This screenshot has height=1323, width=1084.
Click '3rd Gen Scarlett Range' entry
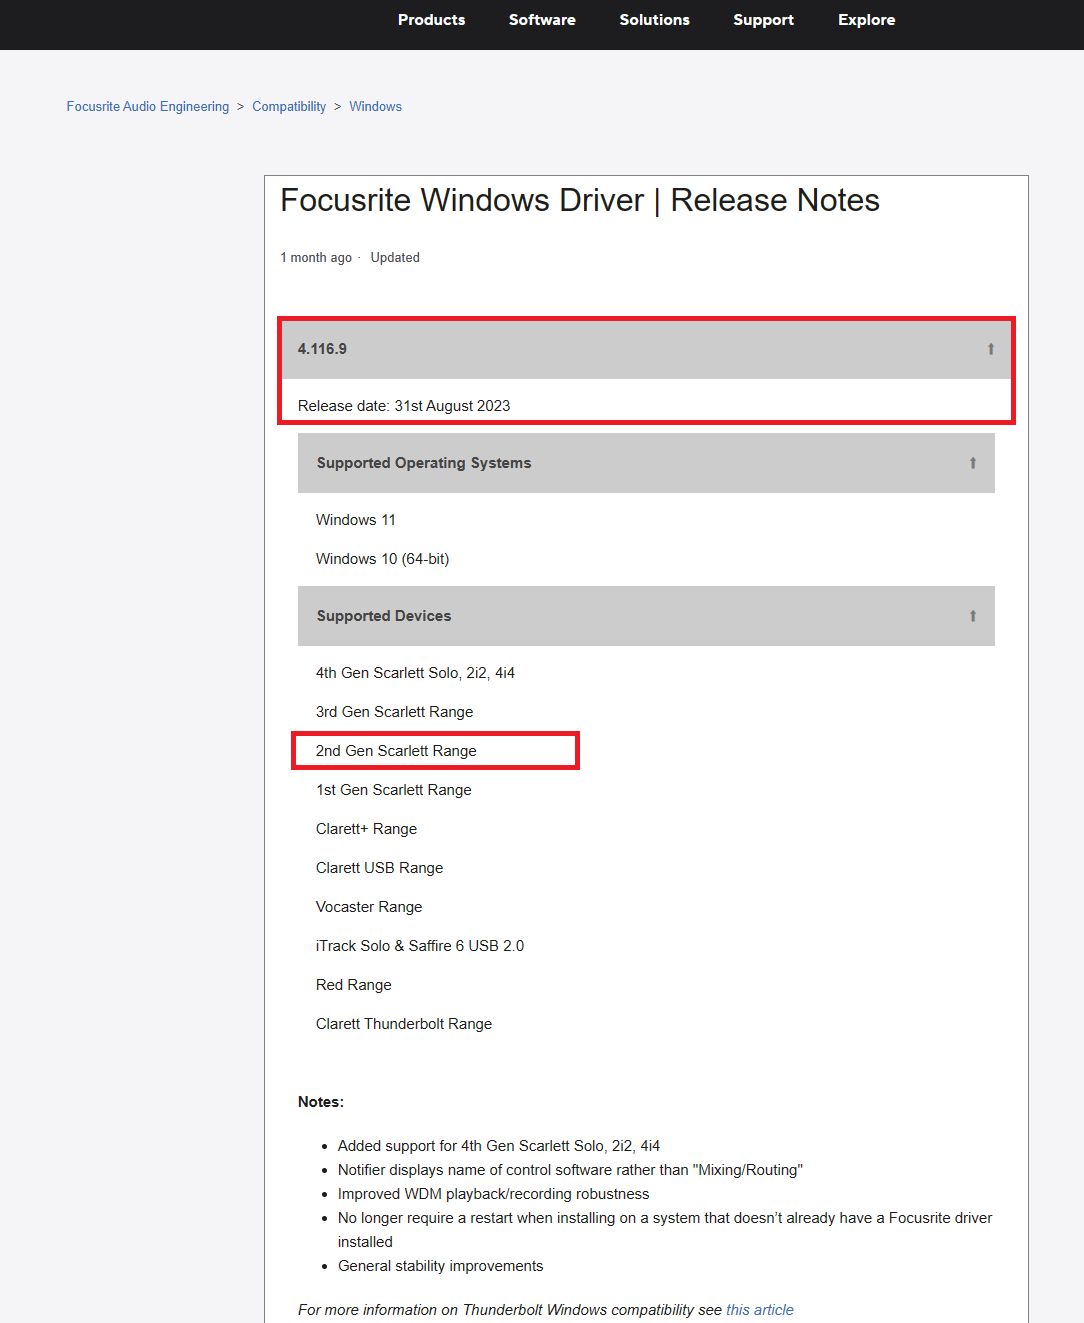[x=395, y=712]
